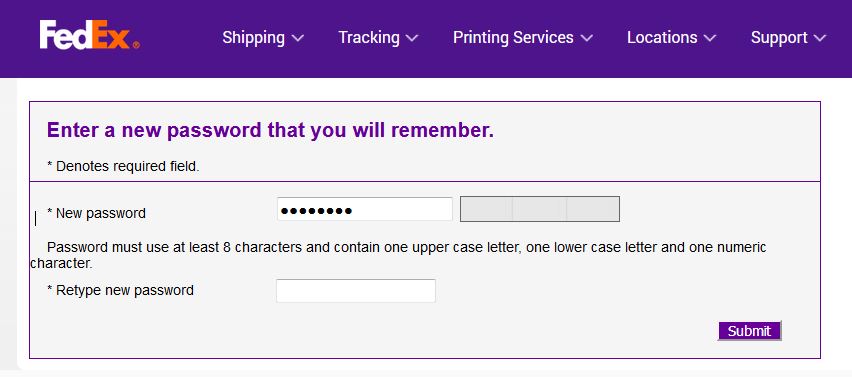Open the Printing Services menu label

tap(513, 37)
